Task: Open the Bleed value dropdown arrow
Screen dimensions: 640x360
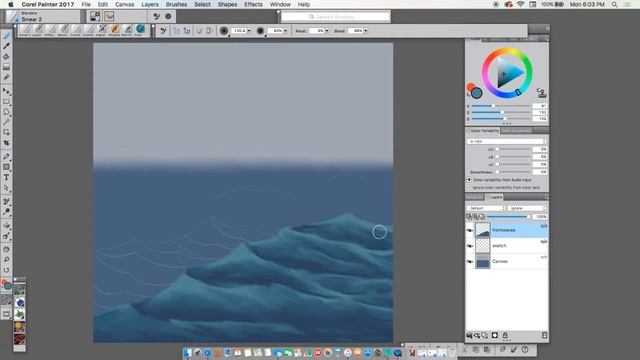Action: coord(366,31)
